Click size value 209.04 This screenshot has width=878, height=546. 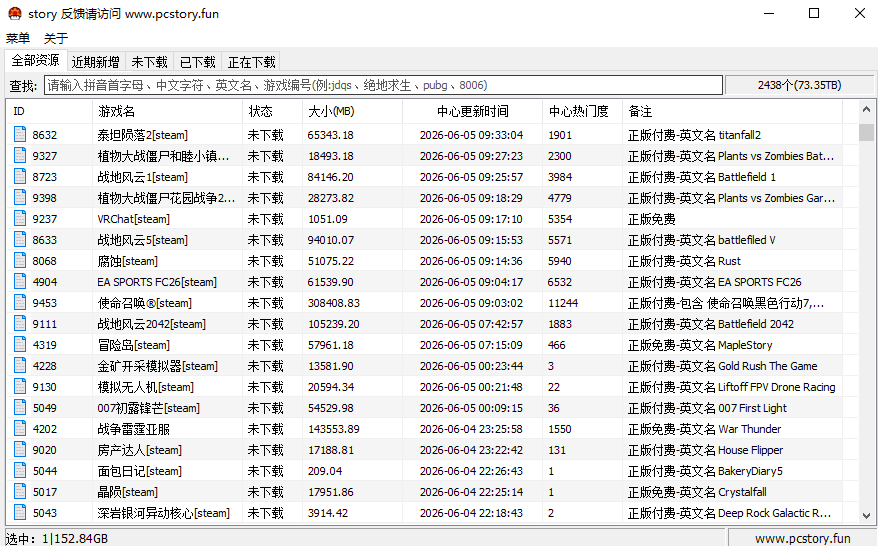(325, 471)
